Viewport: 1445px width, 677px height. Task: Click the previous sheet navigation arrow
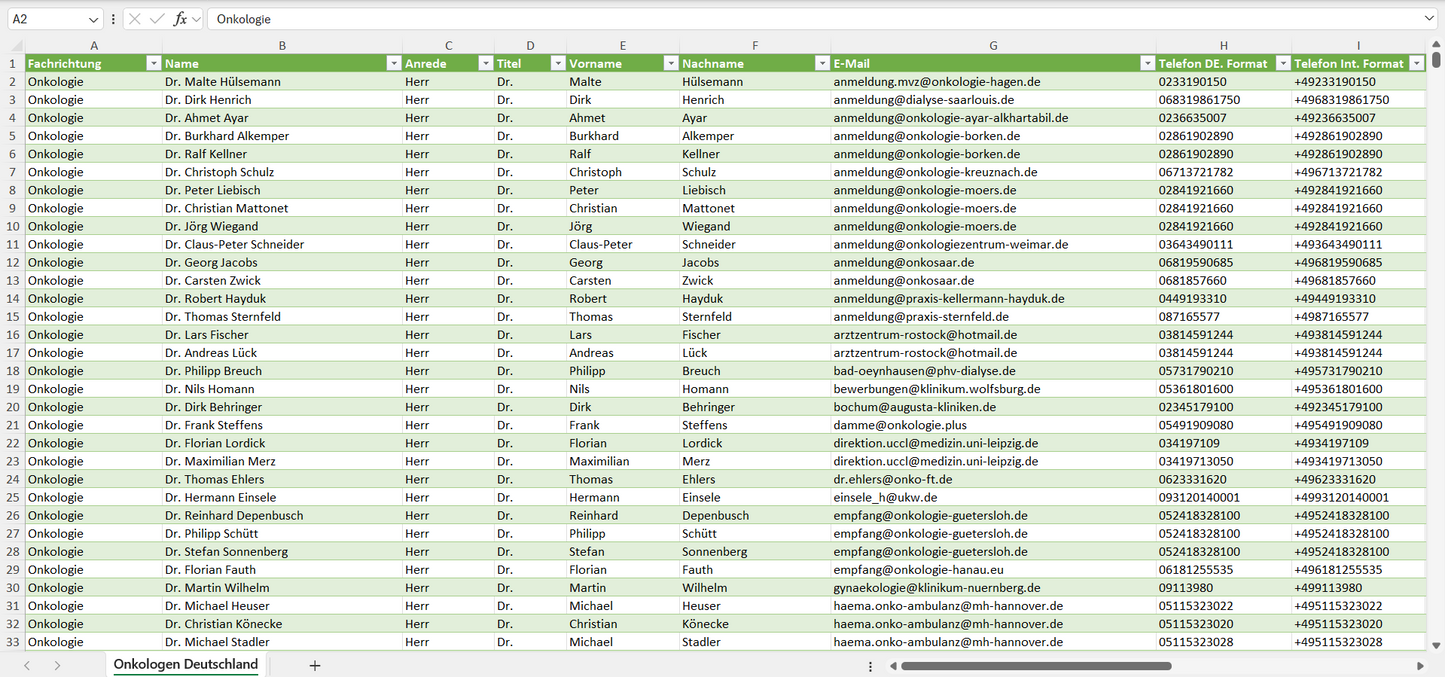tap(27, 665)
